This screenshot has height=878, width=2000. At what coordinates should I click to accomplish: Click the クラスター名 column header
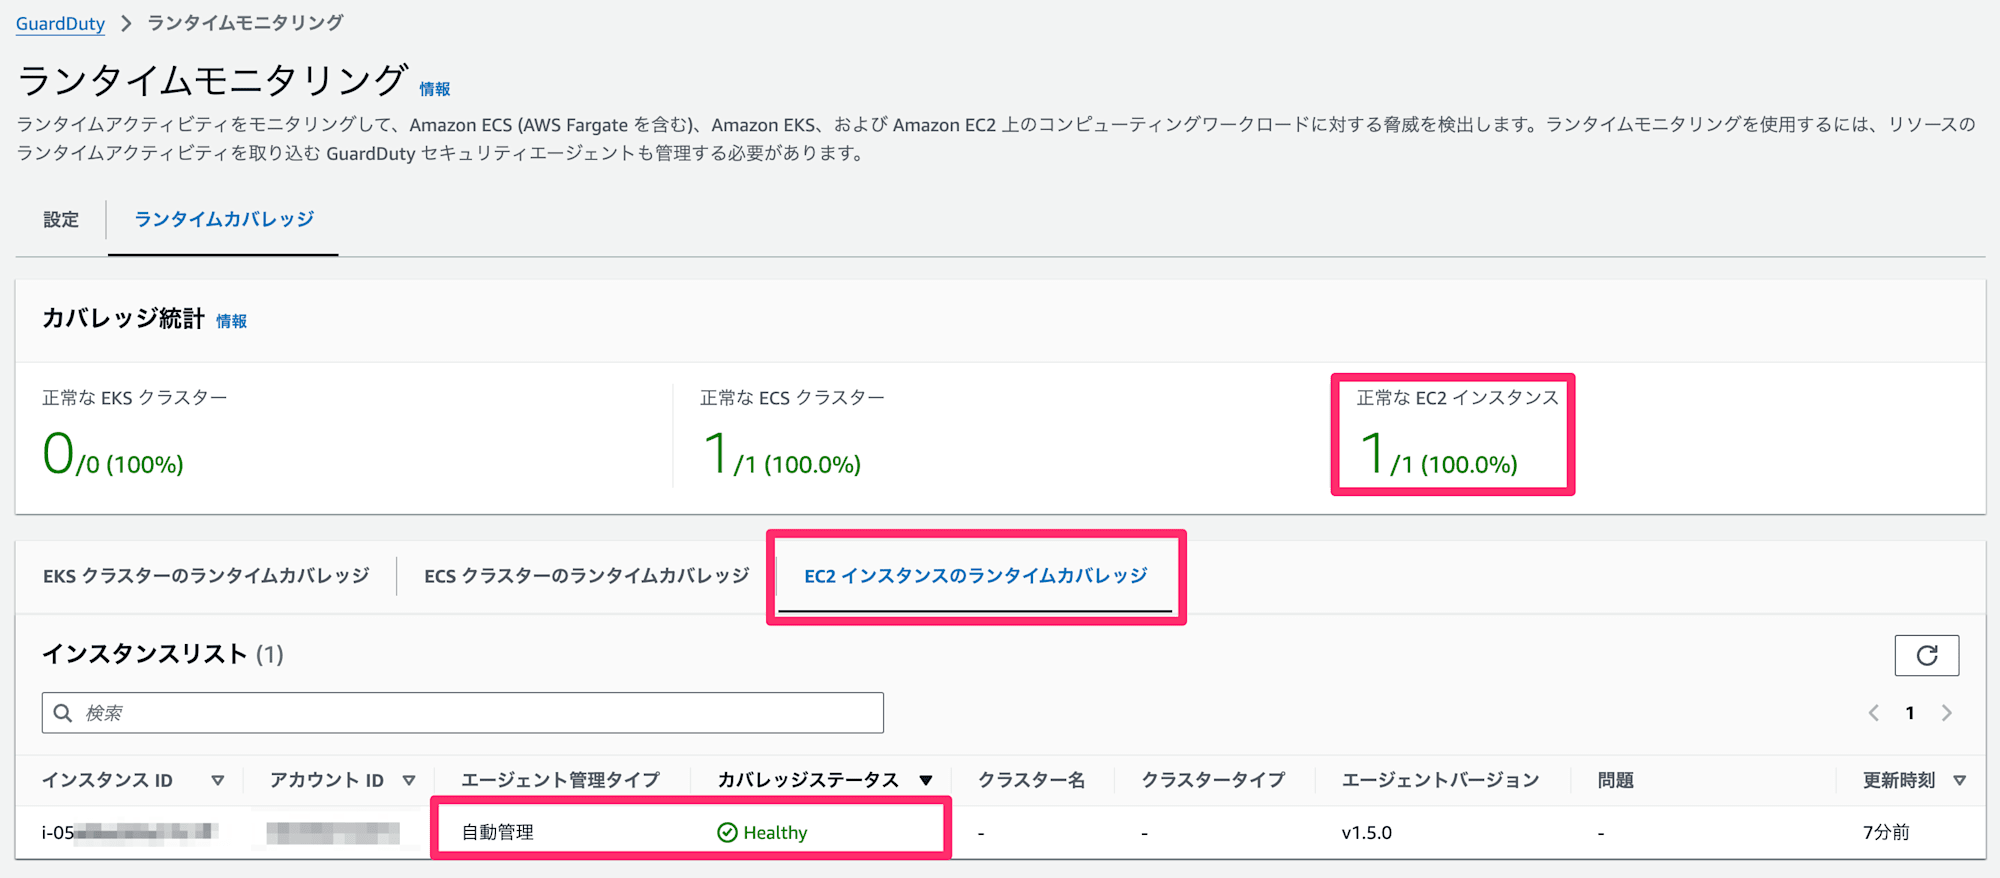coord(1032,780)
